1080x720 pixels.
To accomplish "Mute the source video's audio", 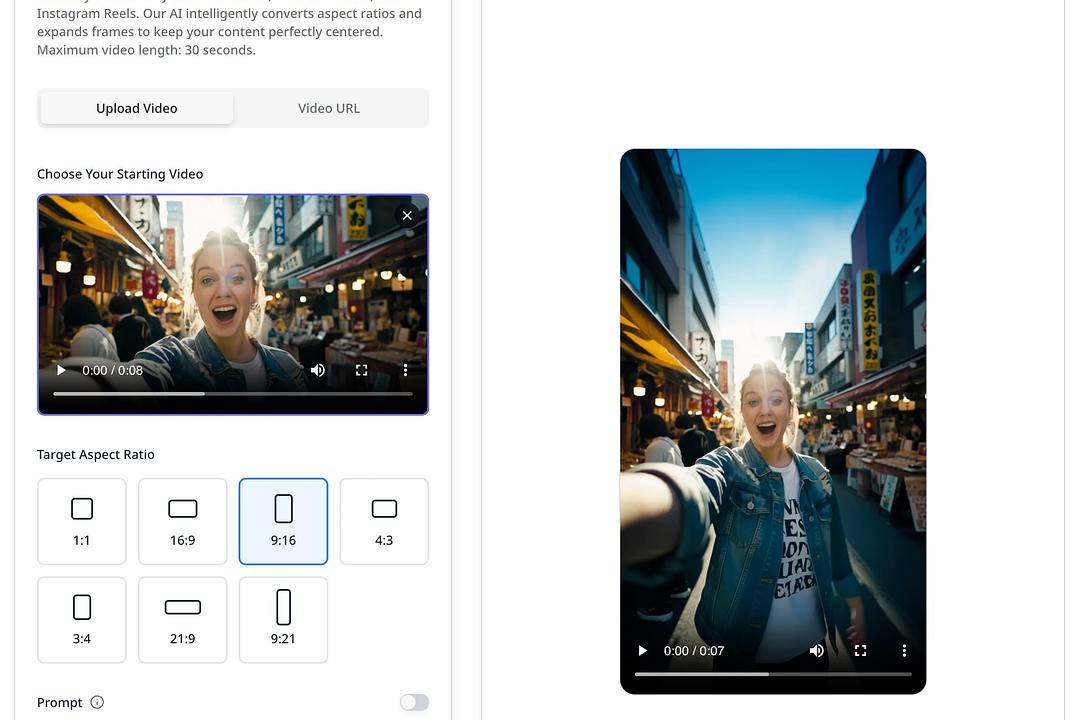I will click(x=317, y=370).
